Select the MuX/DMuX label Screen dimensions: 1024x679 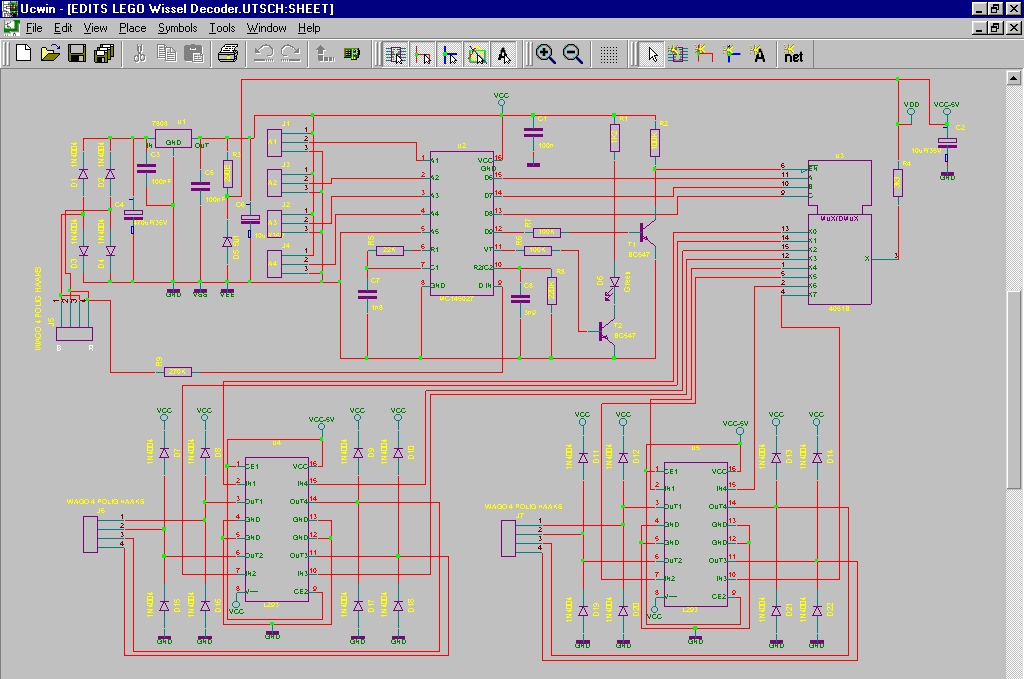pyautogui.click(x=839, y=219)
